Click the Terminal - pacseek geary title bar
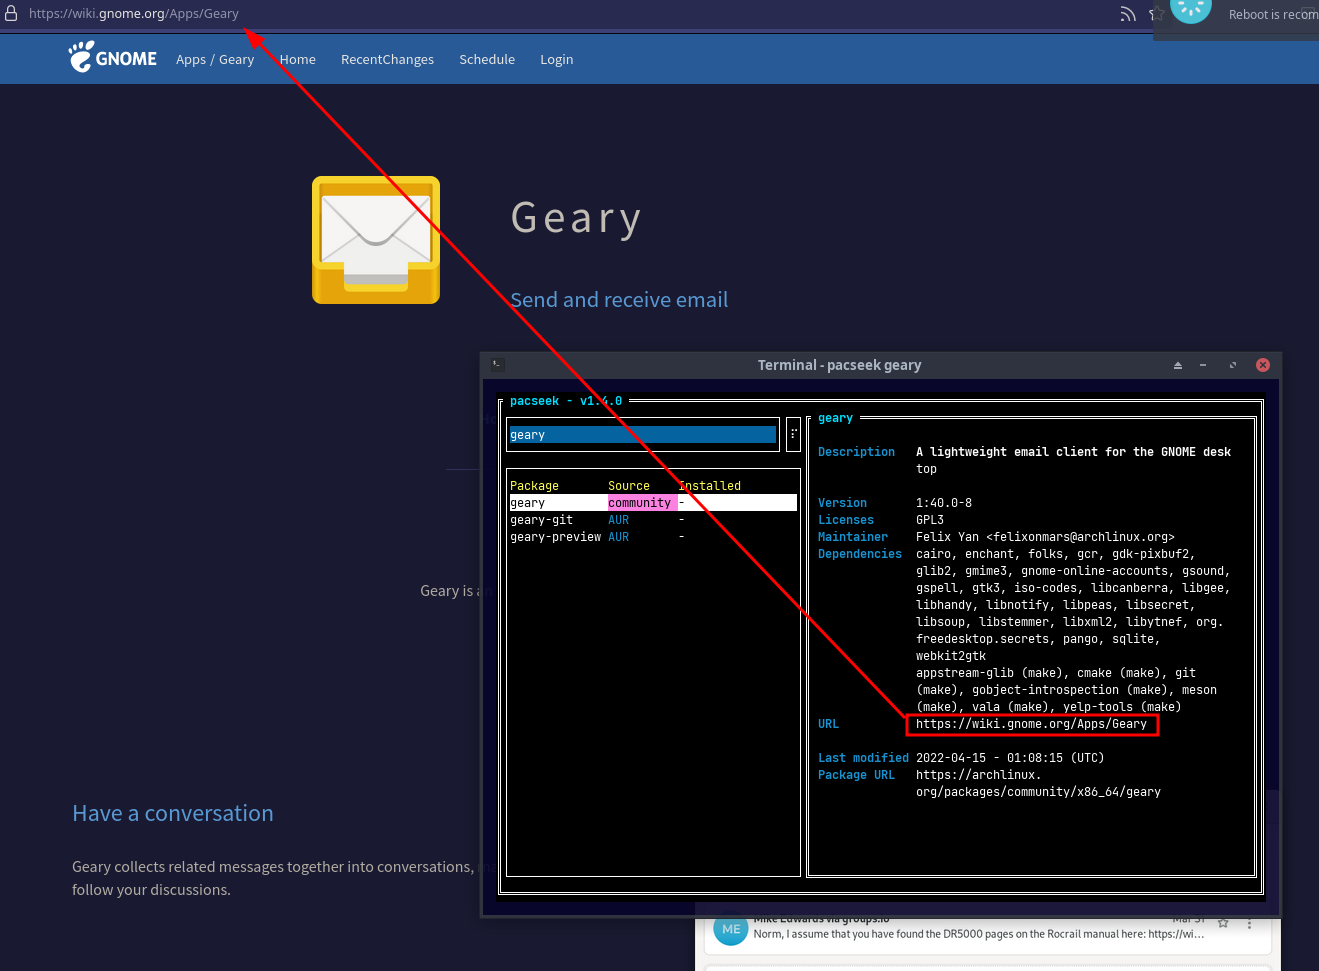 point(839,365)
